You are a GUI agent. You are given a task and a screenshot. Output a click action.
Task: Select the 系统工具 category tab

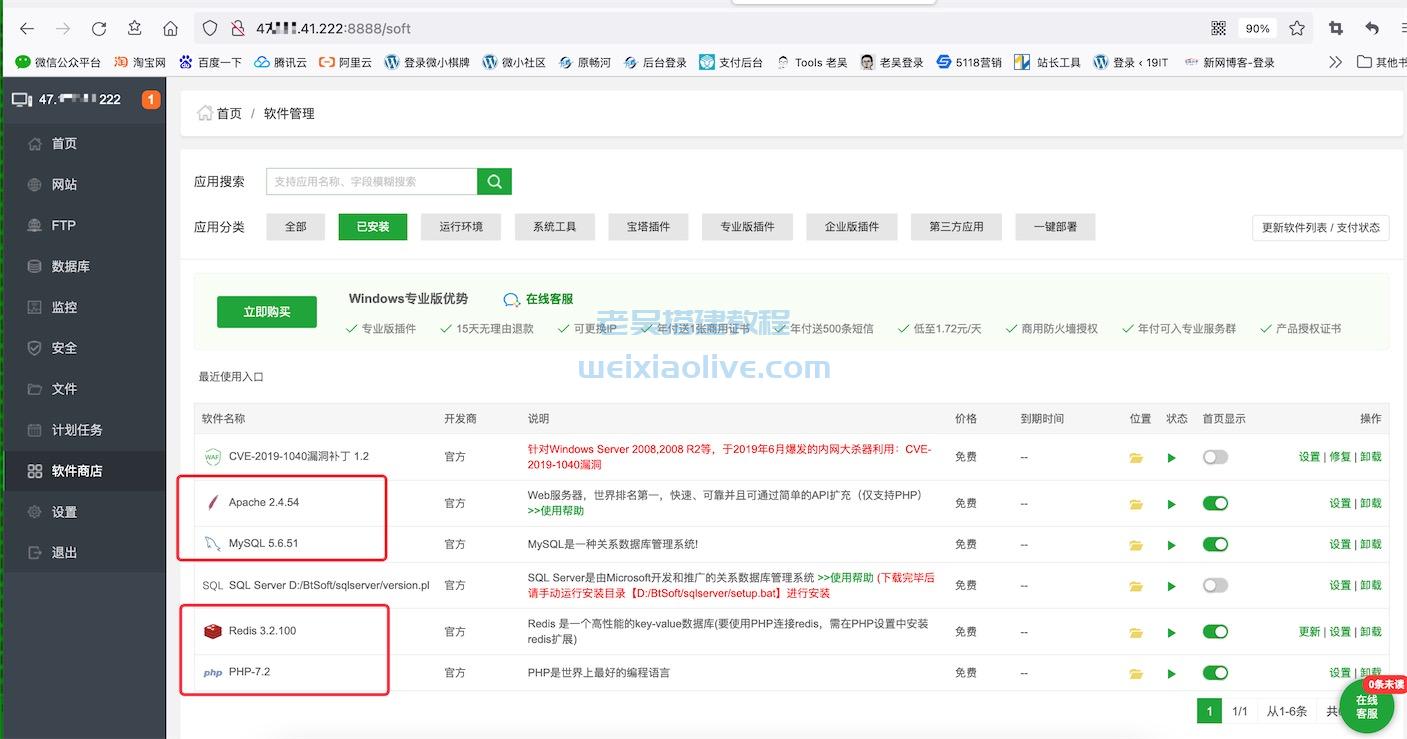(x=555, y=227)
